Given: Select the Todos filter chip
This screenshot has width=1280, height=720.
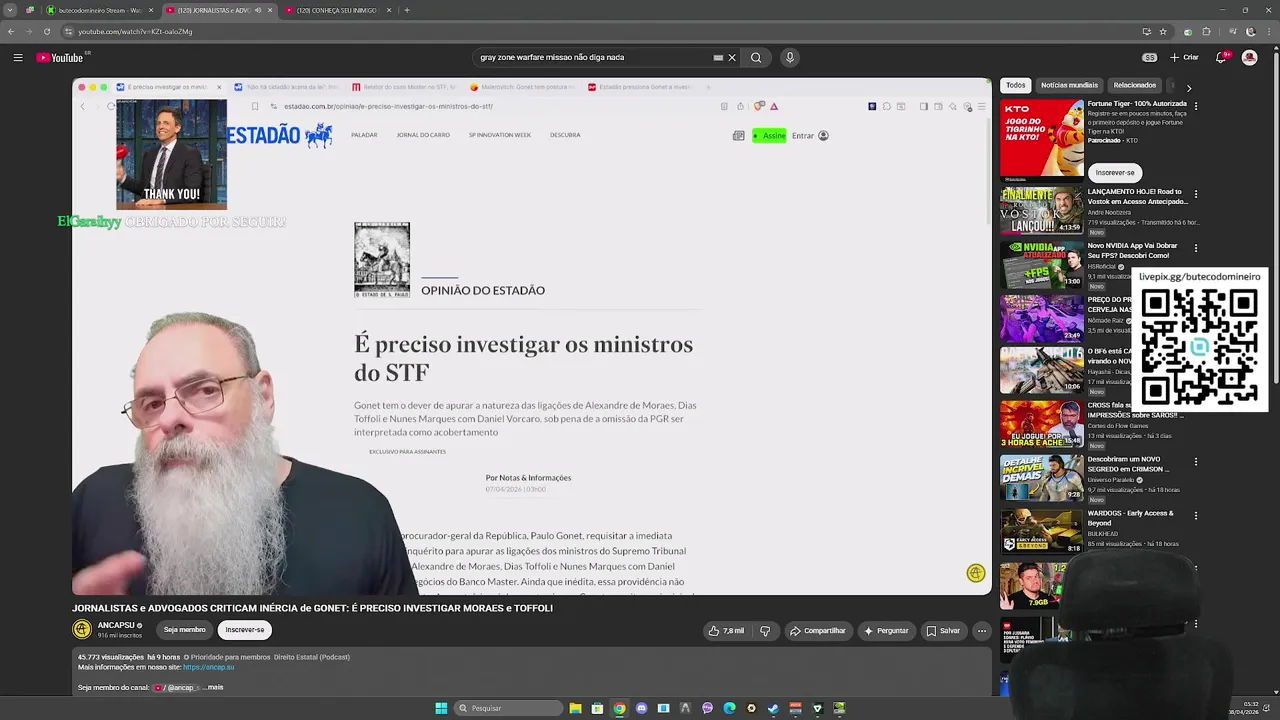Looking at the screenshot, I should tap(1016, 86).
